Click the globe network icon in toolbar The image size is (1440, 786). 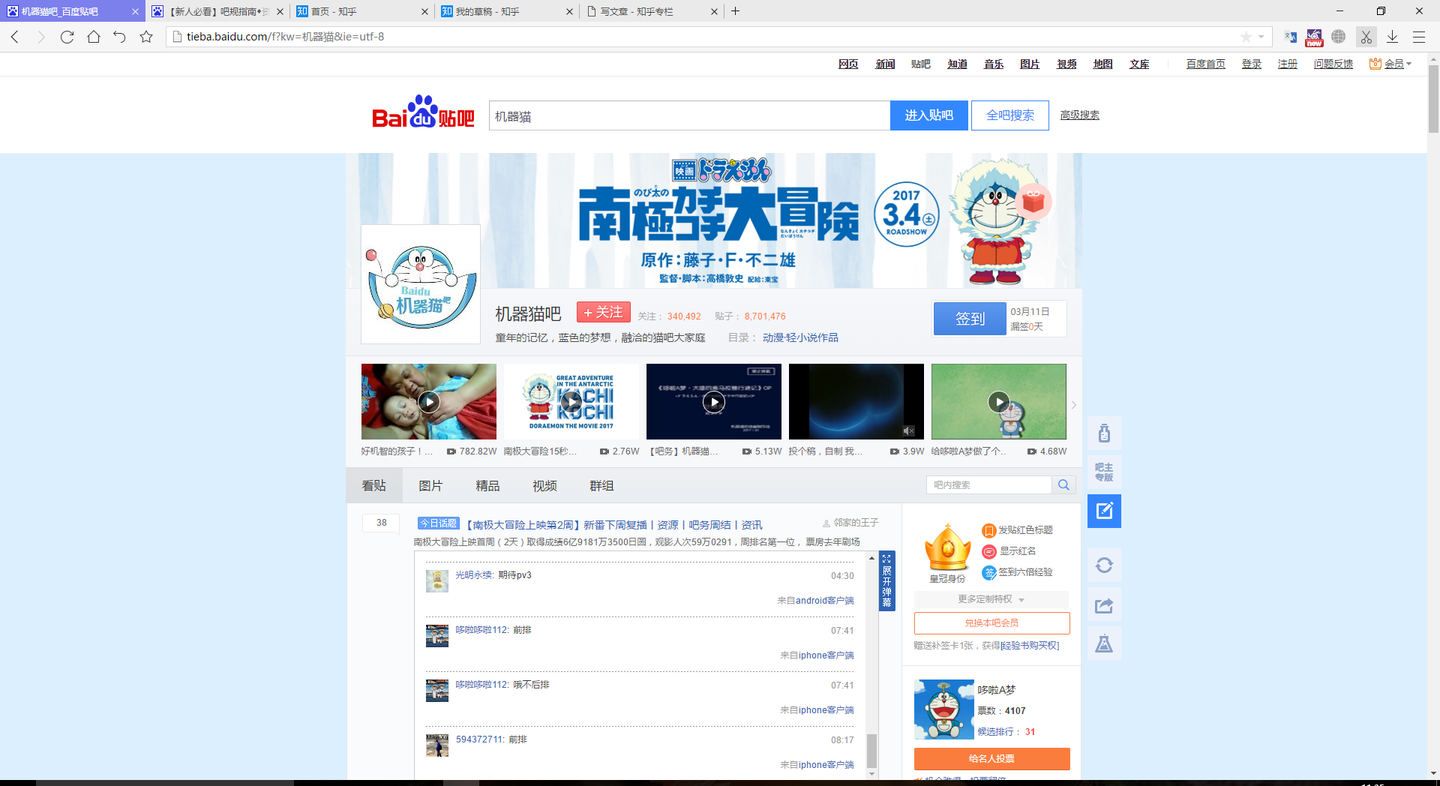click(x=1339, y=37)
